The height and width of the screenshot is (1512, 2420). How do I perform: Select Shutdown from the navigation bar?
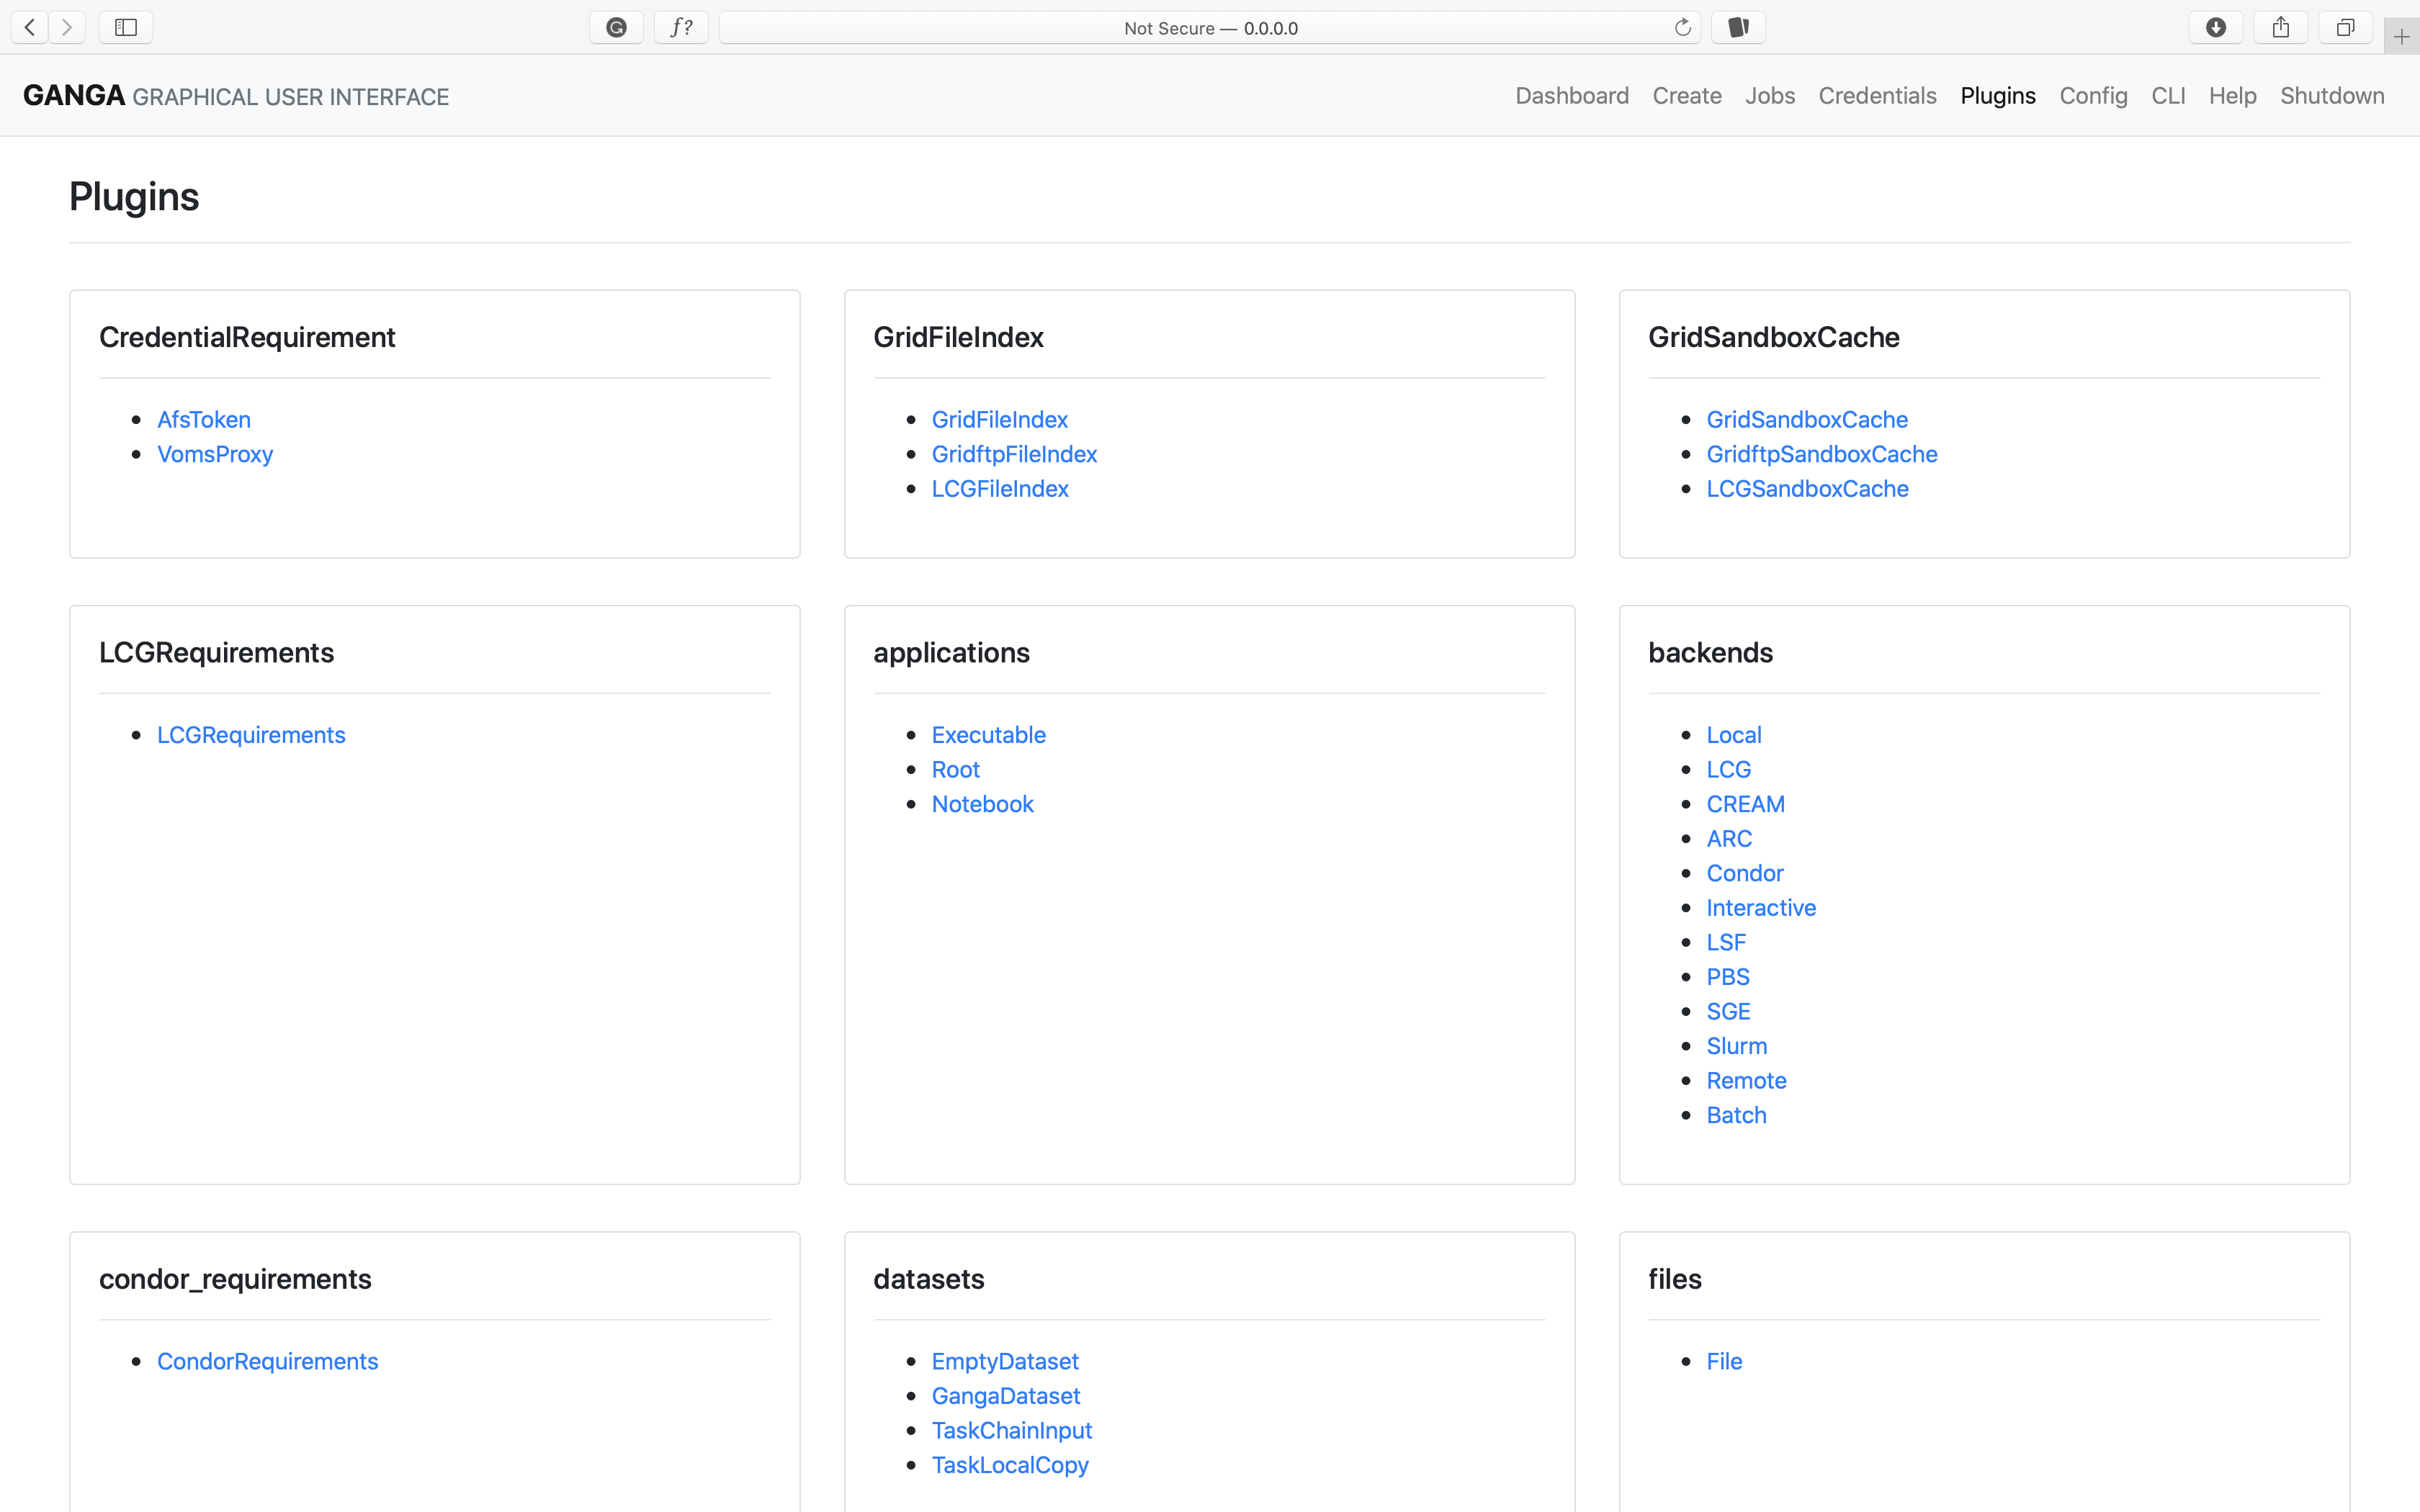(x=2332, y=95)
